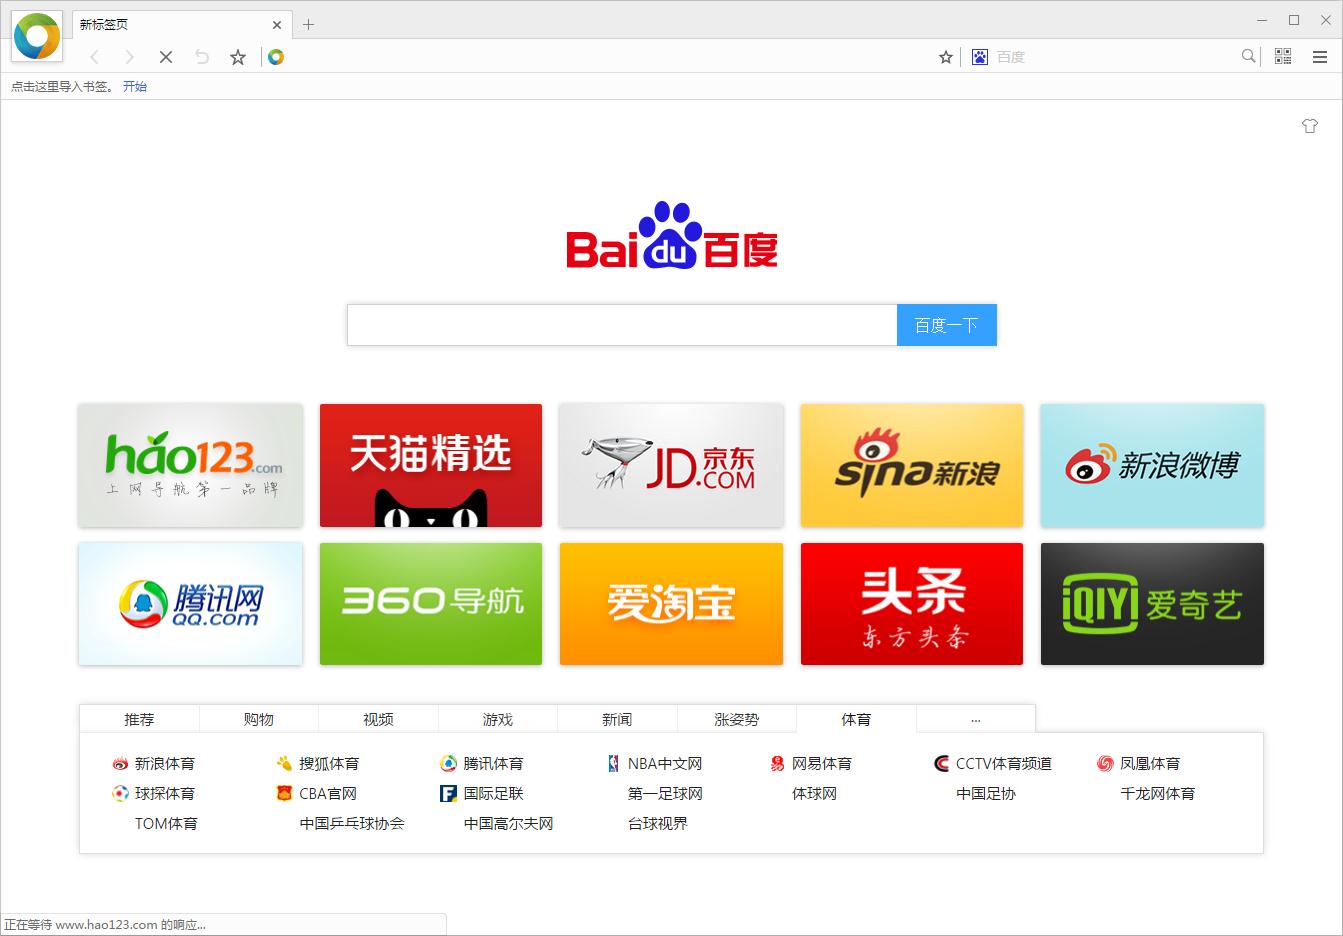Close the 新标签页 tab

[x=277, y=25]
